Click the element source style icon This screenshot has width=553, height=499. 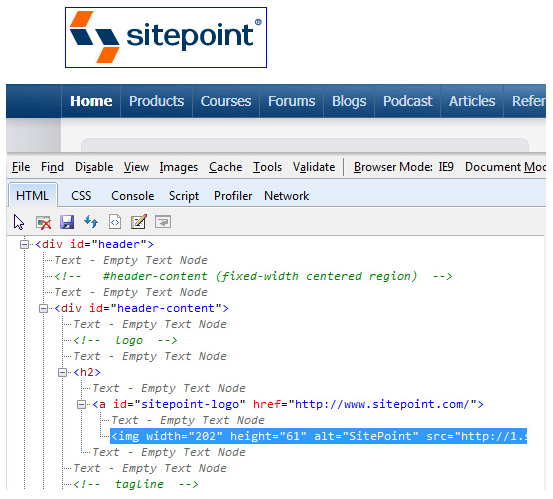(x=115, y=222)
